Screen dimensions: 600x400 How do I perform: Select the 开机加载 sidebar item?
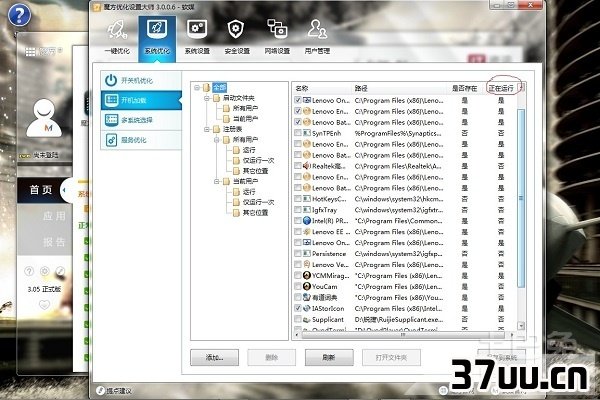pyautogui.click(x=141, y=100)
